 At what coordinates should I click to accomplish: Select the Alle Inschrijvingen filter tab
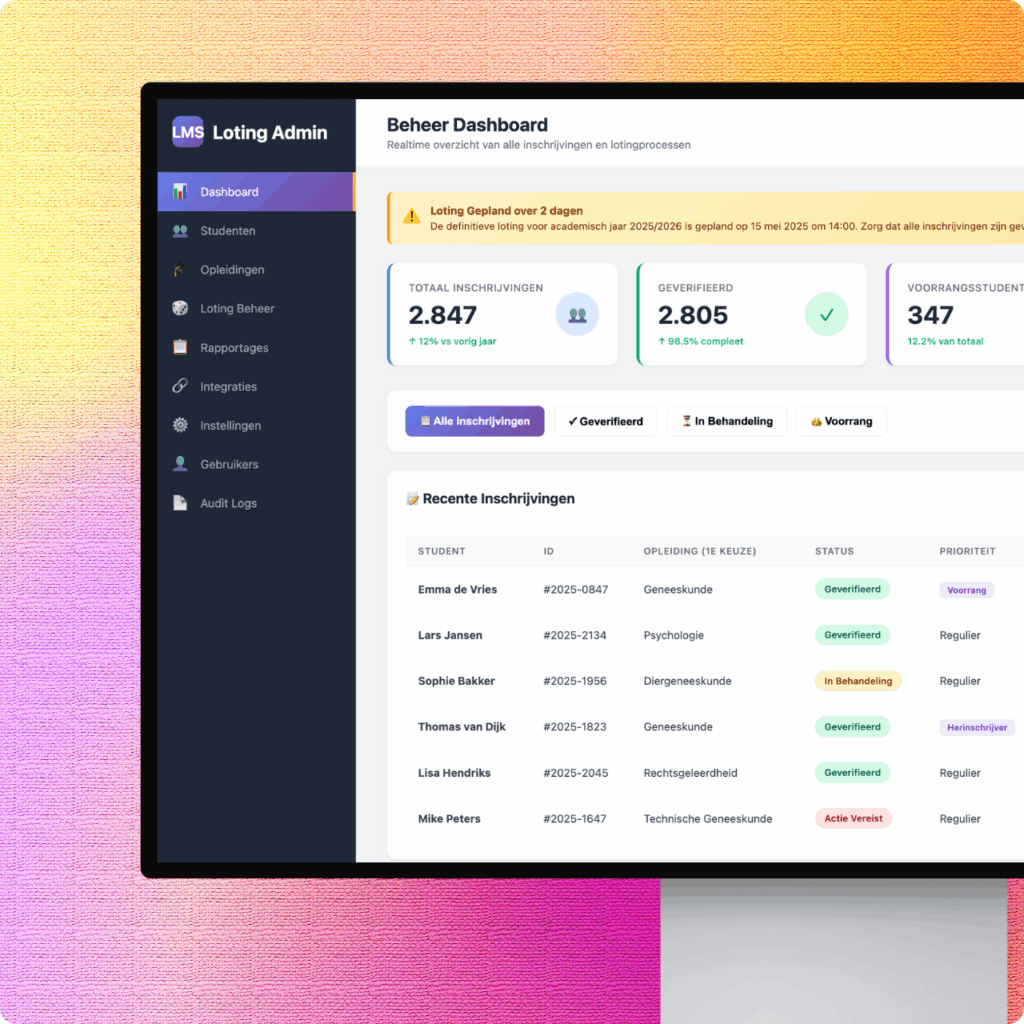474,421
